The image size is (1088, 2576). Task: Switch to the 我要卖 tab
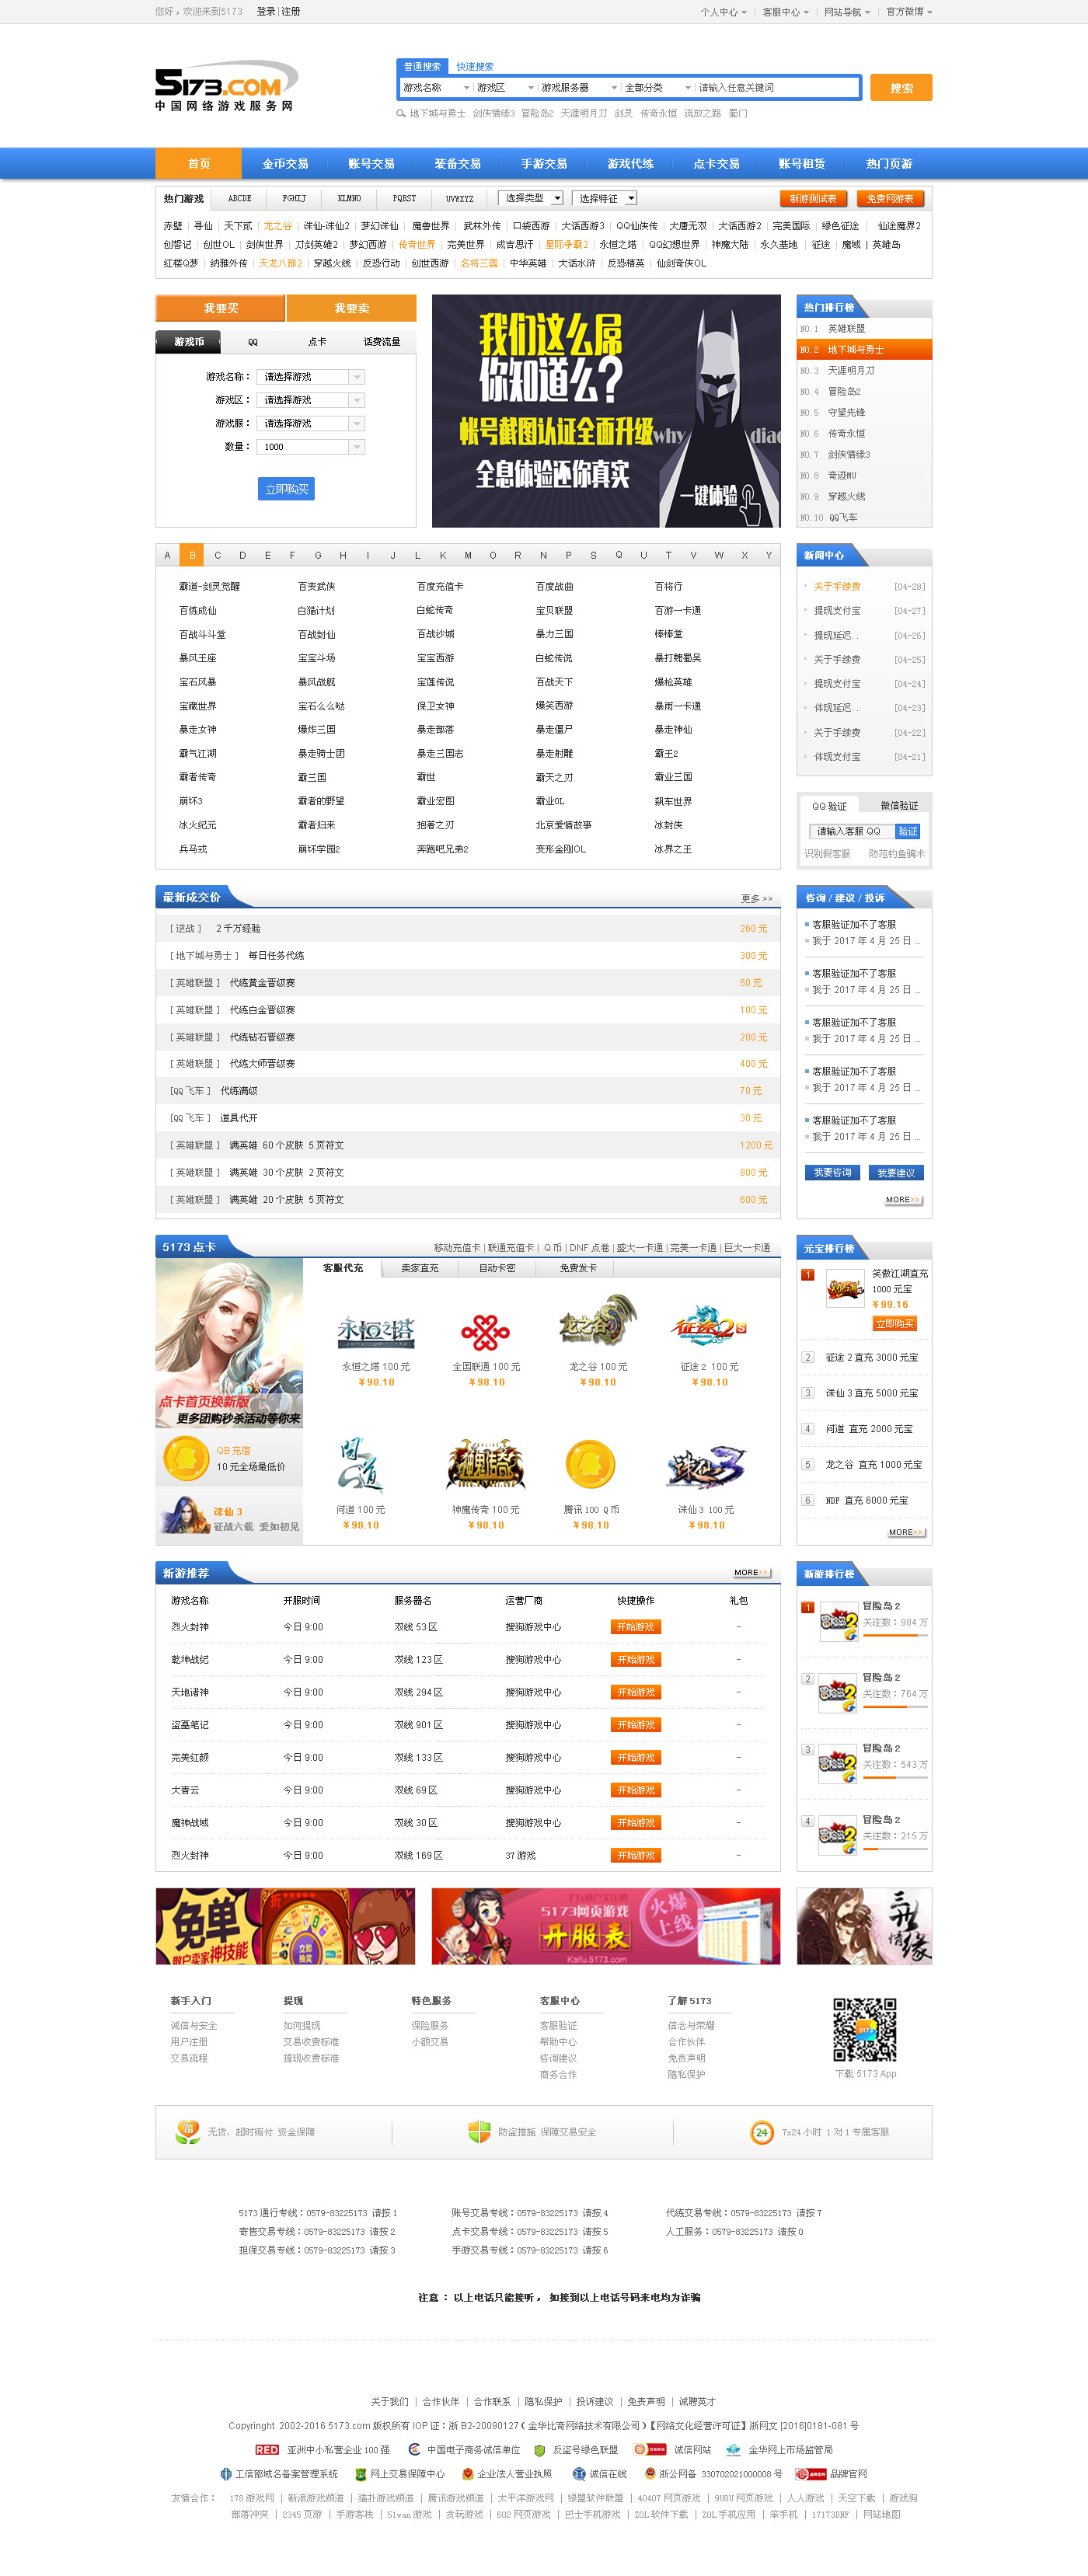click(352, 308)
